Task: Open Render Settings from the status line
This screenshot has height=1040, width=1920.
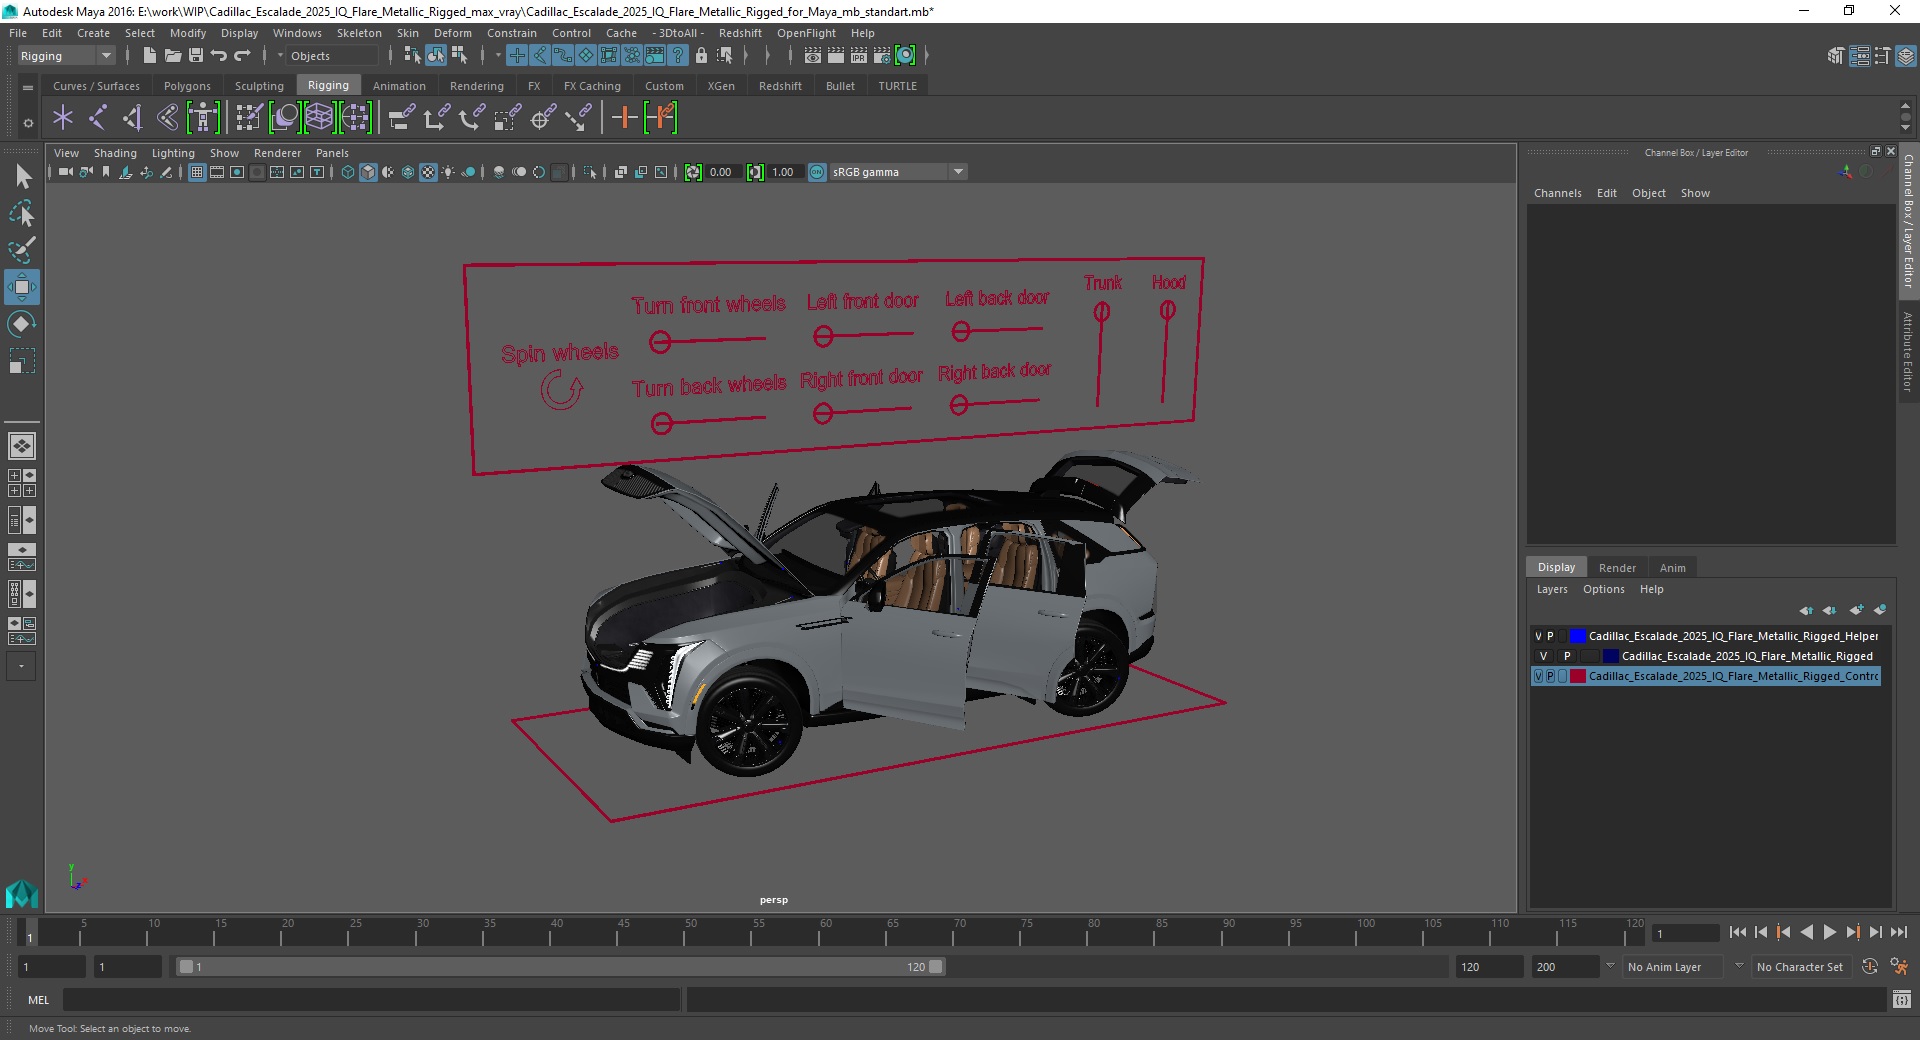Action: coord(882,56)
